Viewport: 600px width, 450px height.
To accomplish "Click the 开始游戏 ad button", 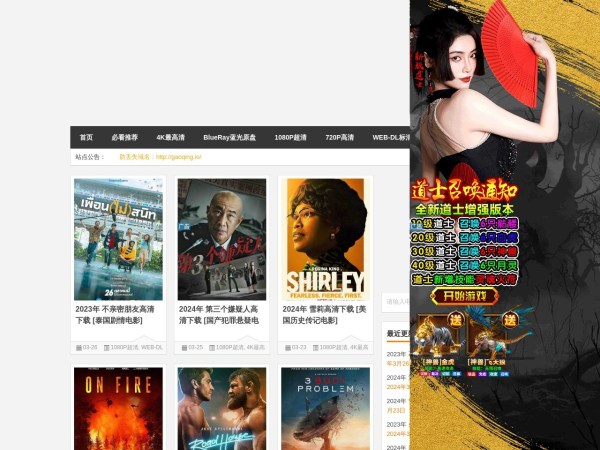I will pyautogui.click(x=465, y=296).
